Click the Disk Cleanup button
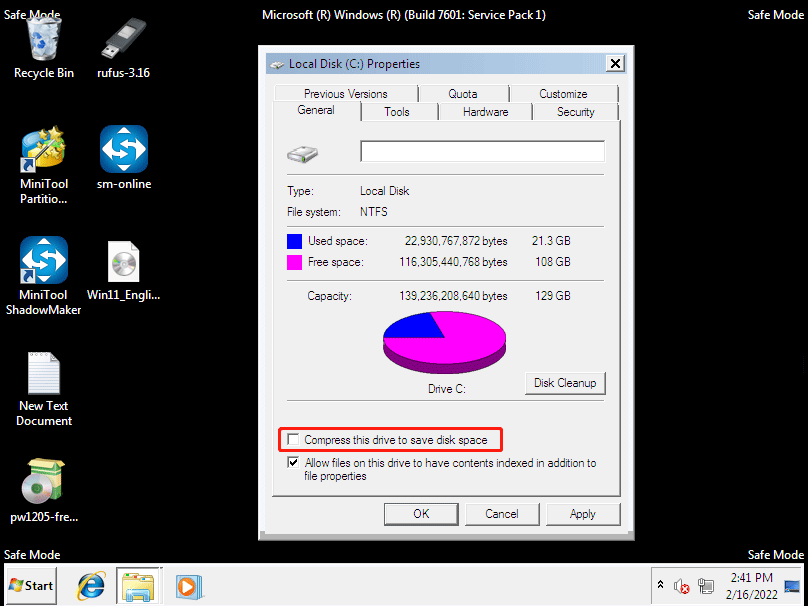Image resolution: width=808 pixels, height=606 pixels. pos(564,383)
